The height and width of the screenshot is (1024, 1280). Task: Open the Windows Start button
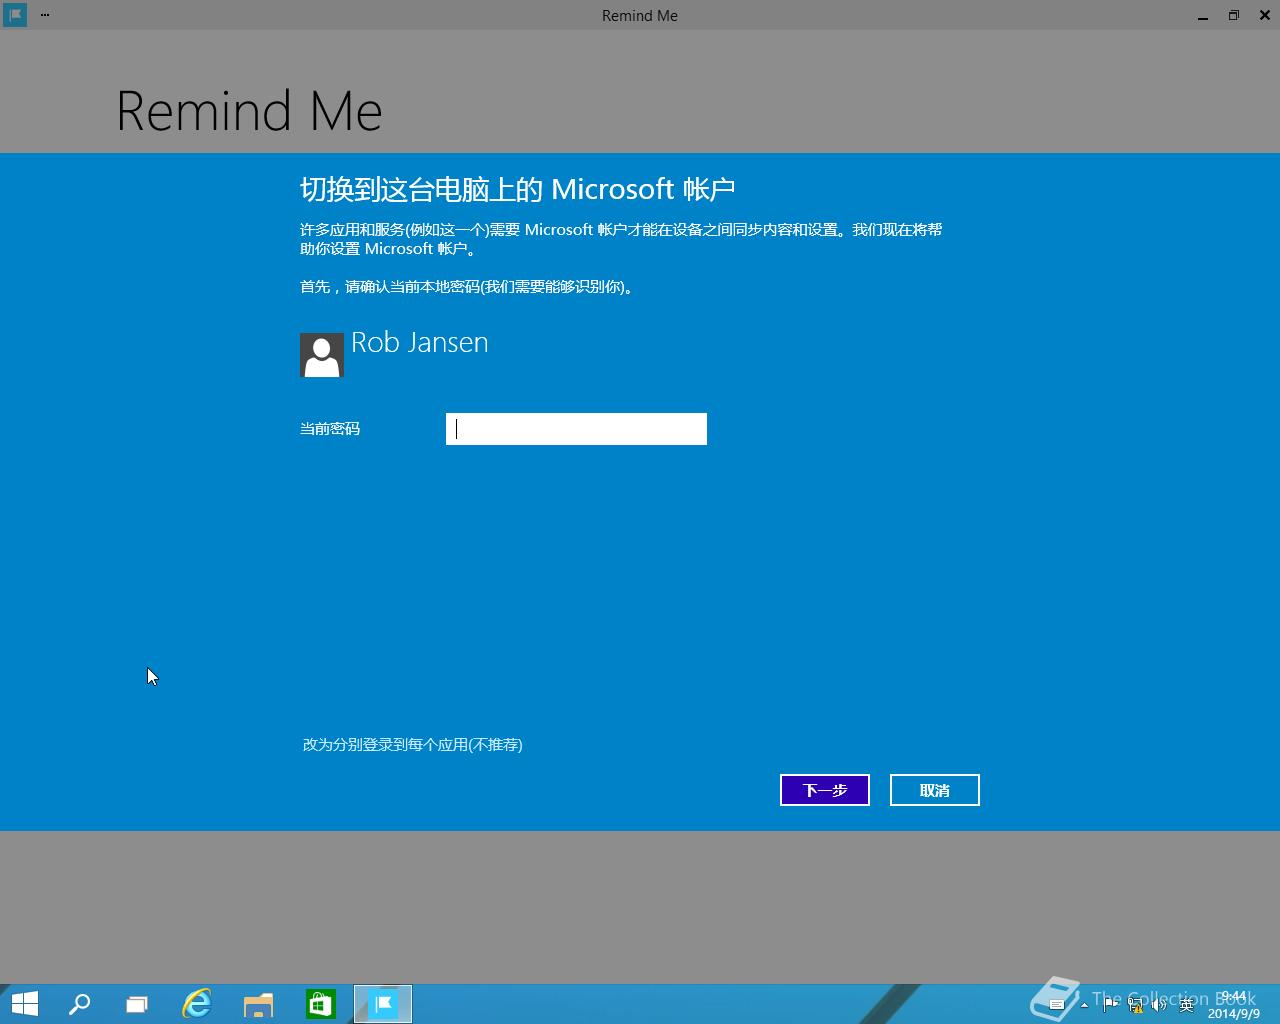point(24,1004)
